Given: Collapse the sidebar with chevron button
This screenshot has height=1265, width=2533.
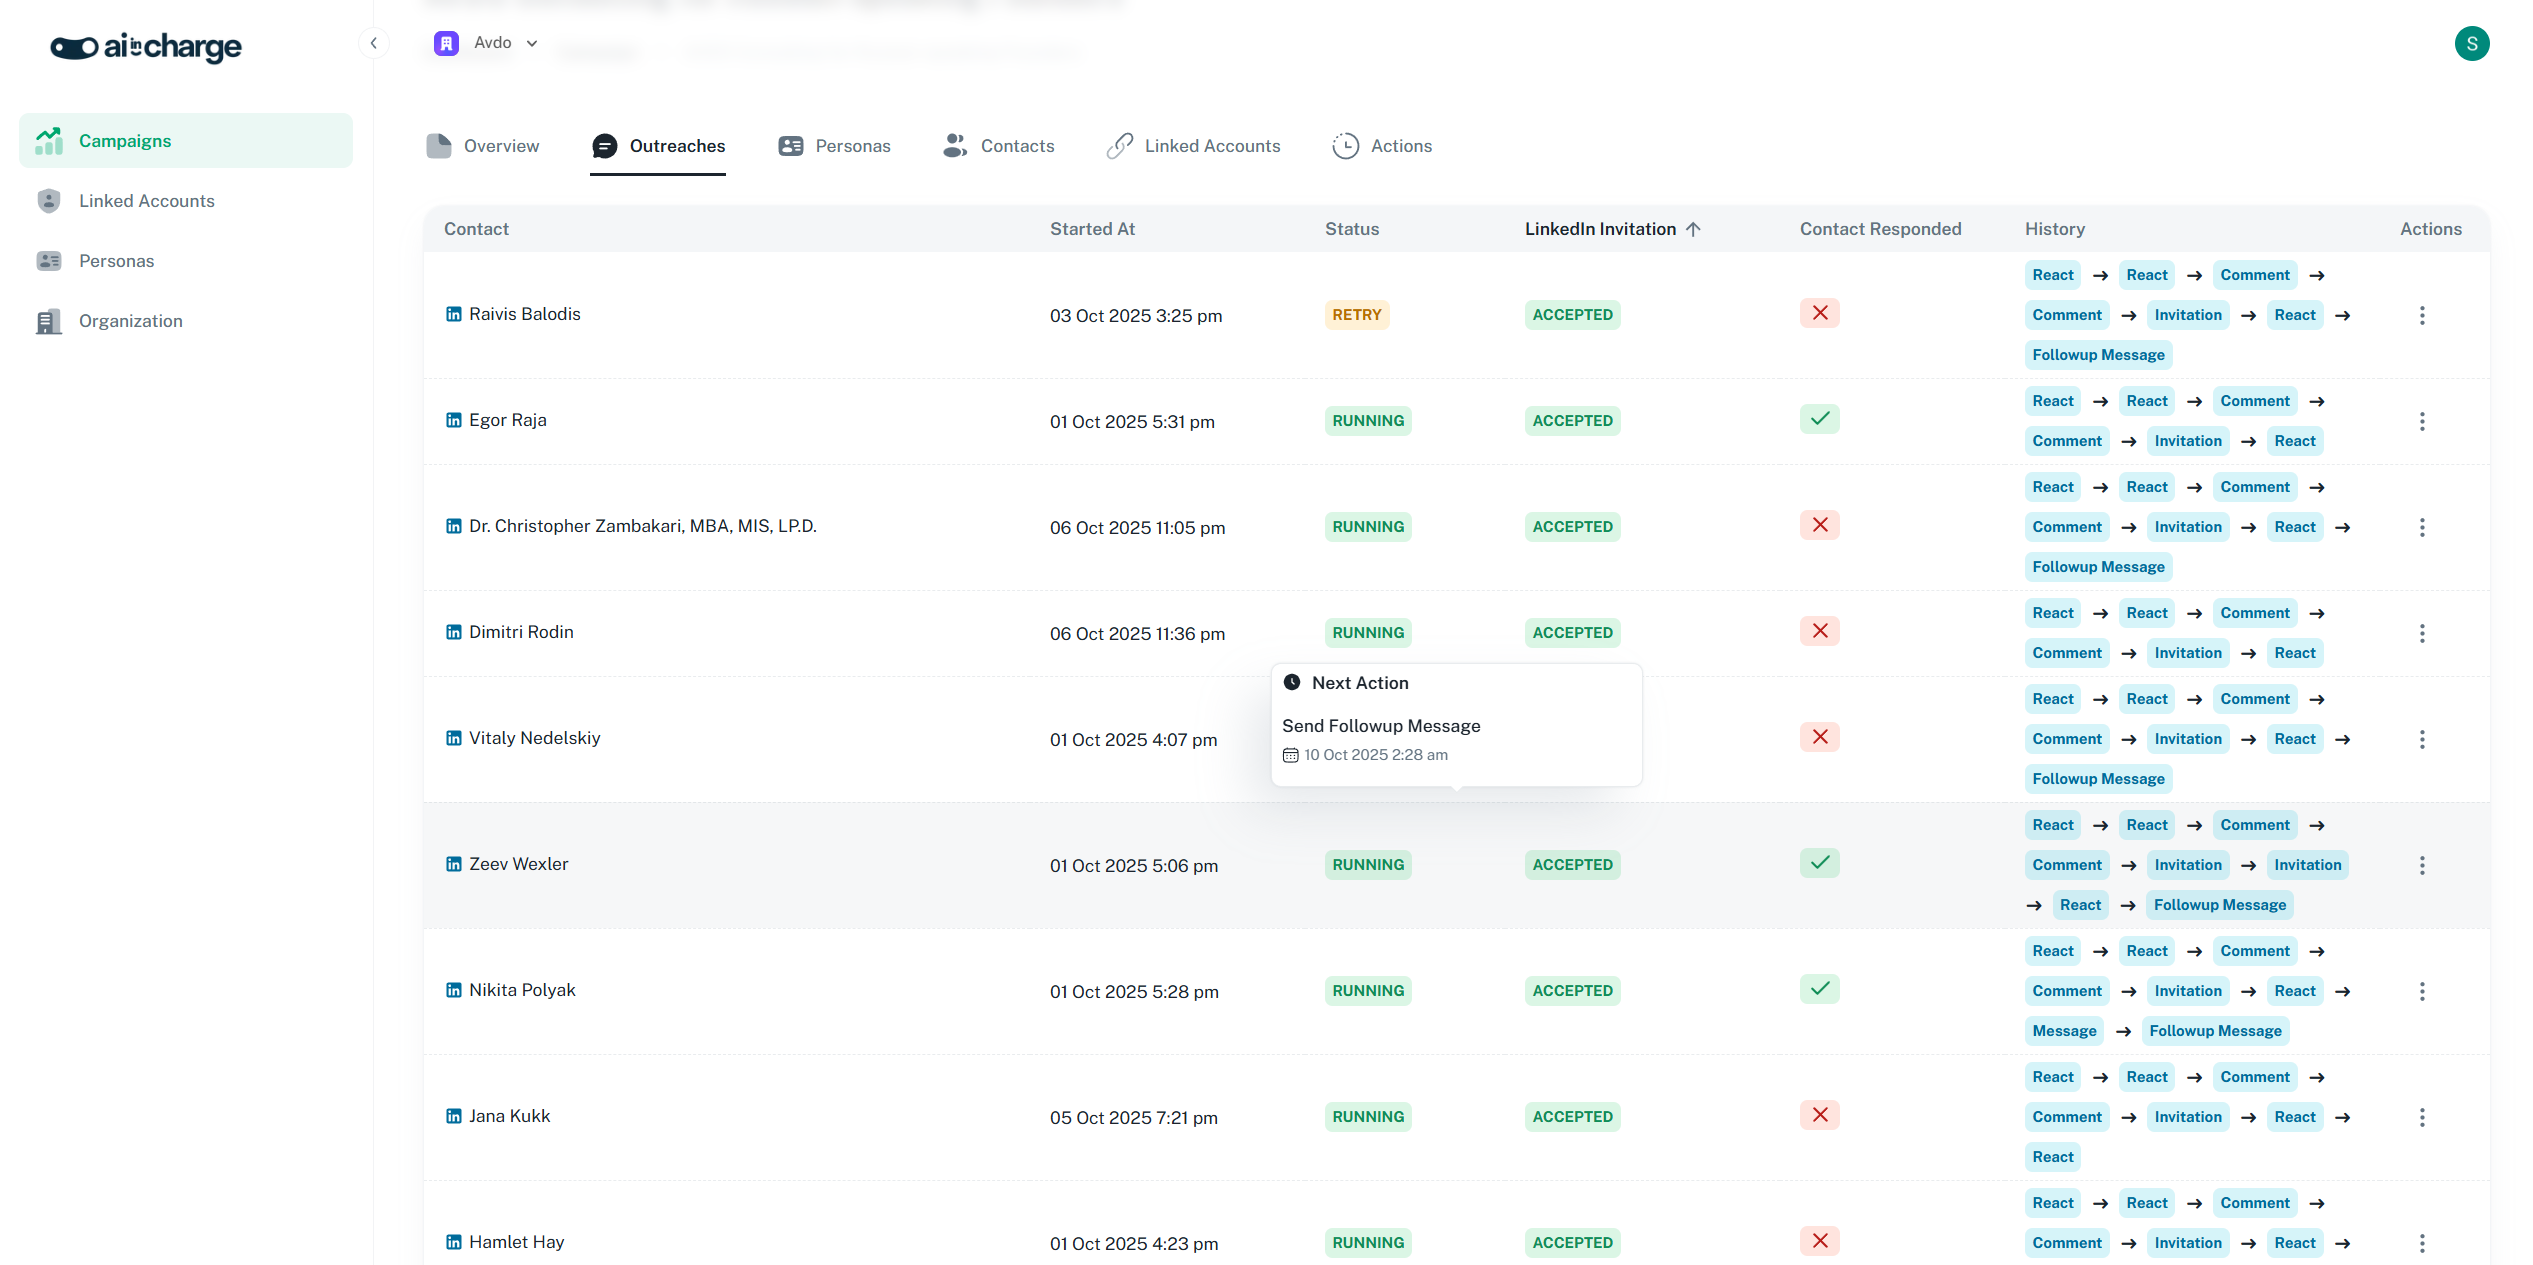Looking at the screenshot, I should click(x=373, y=43).
